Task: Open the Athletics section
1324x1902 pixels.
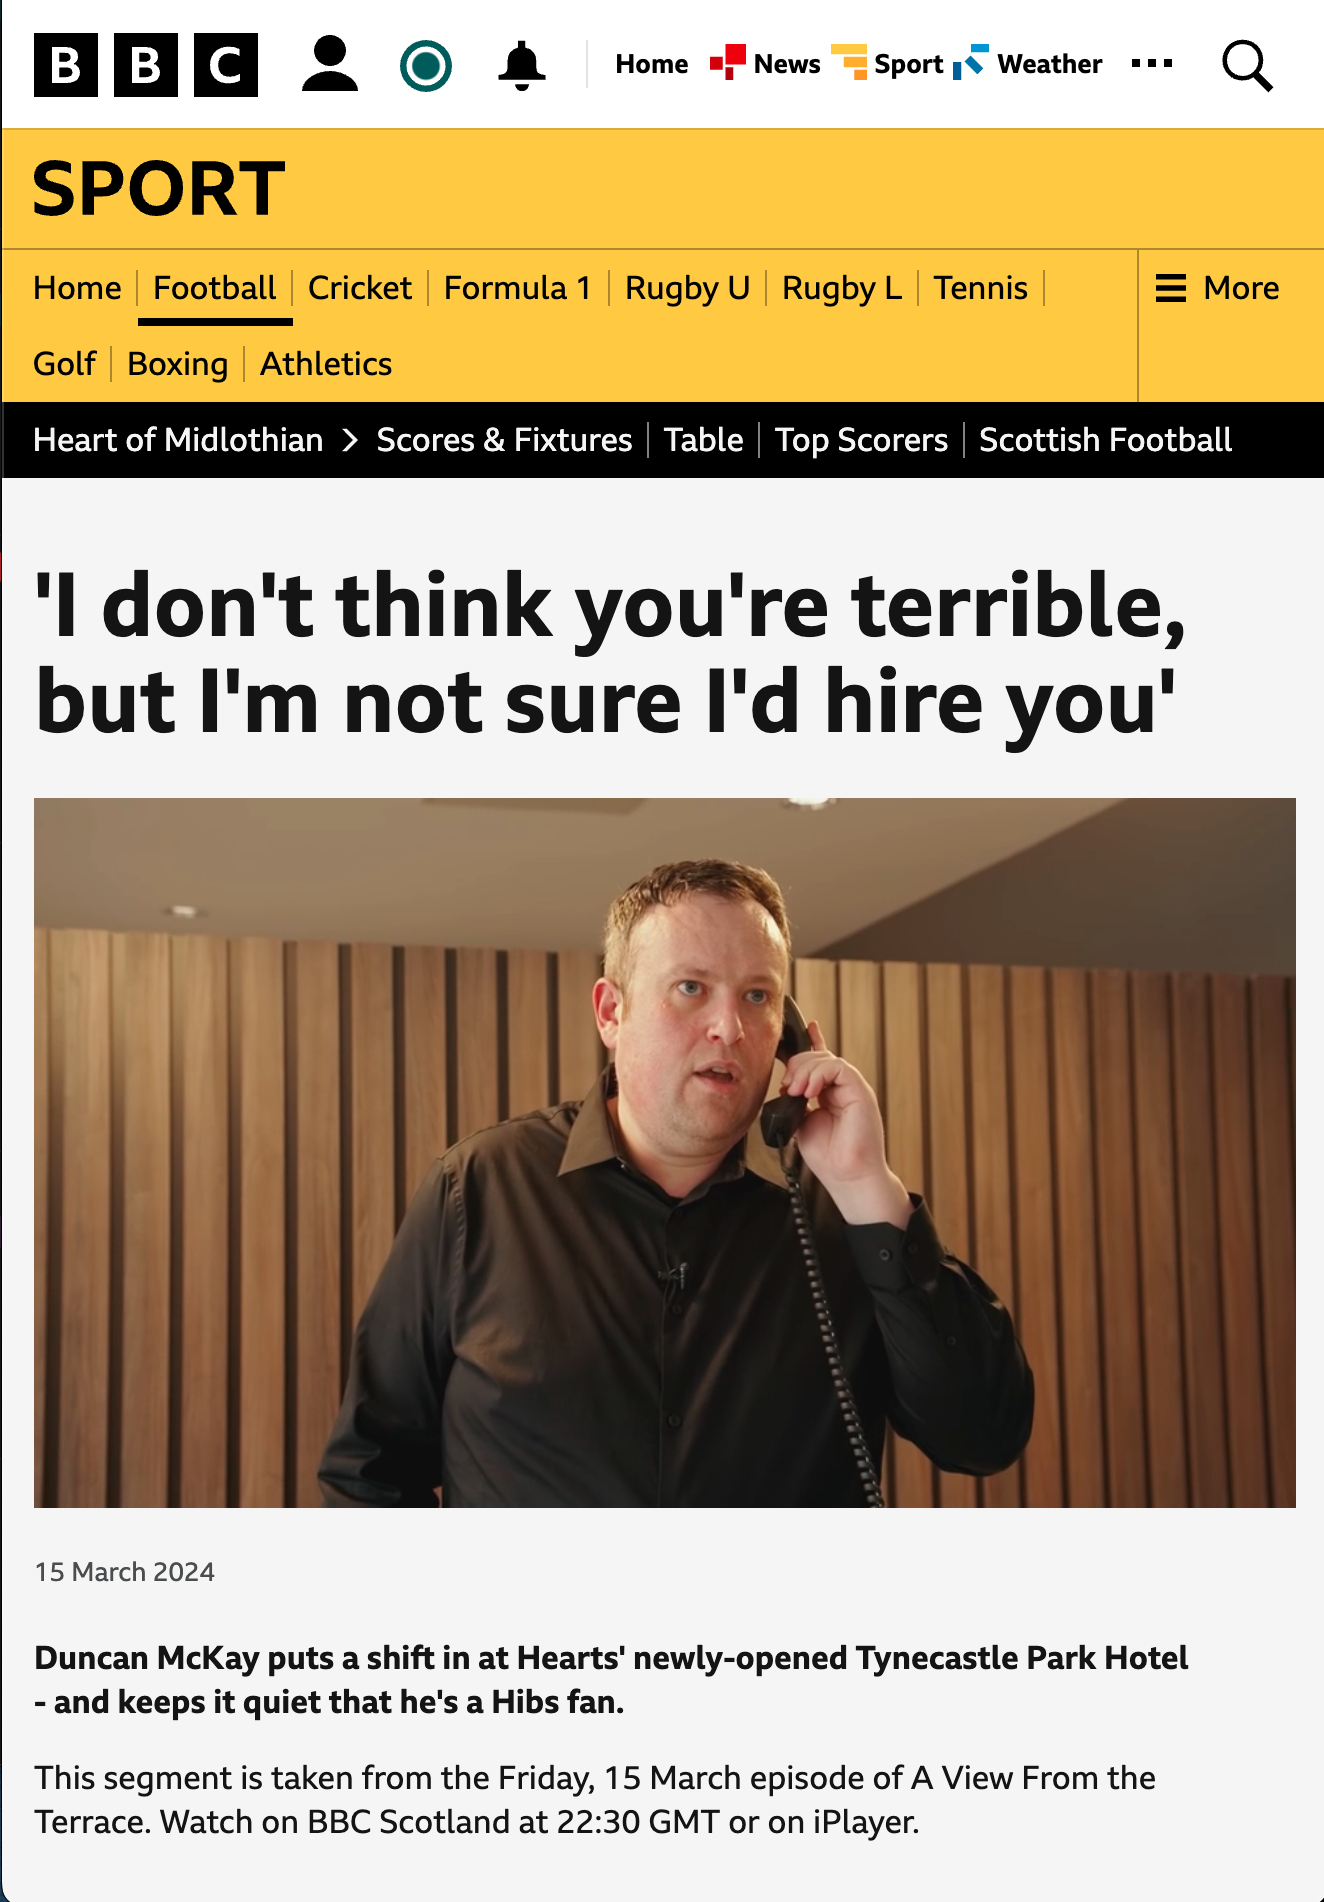Action: pyautogui.click(x=326, y=364)
